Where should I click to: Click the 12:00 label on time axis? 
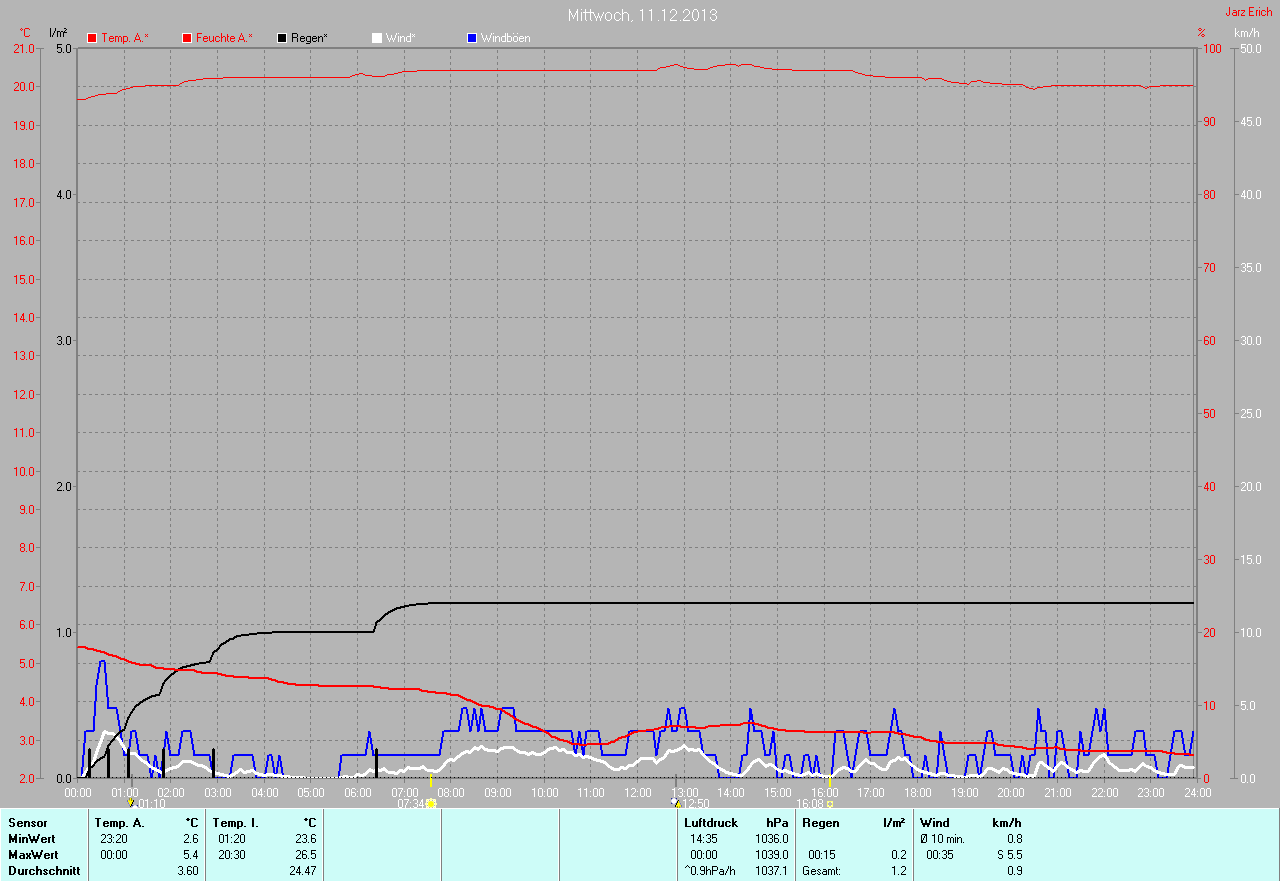pyautogui.click(x=637, y=793)
